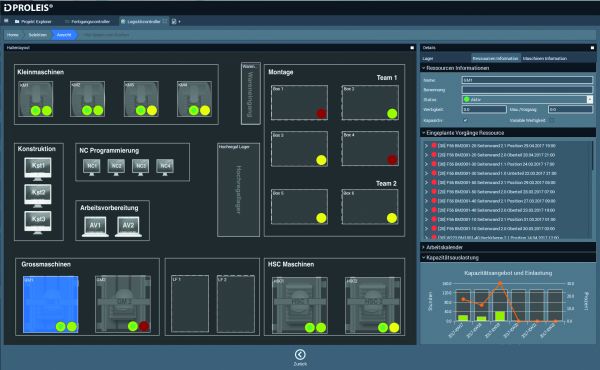The image size is (600, 370).
Task: Select the highlighted GM1 large machine
Action: point(51,304)
